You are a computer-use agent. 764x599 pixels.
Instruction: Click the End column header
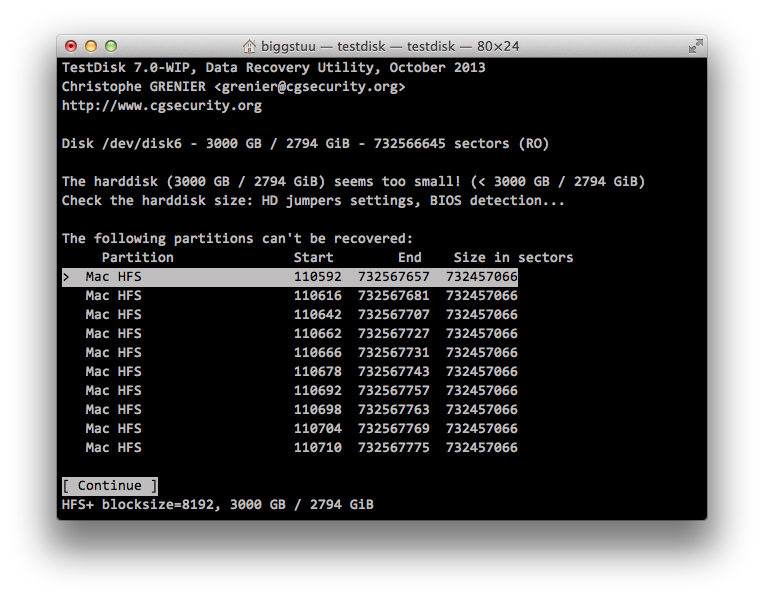tap(409, 257)
